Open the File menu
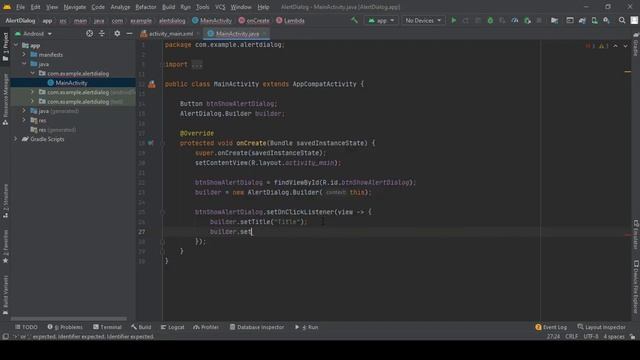Image resolution: width=640 pixels, height=360 pixels. coord(20,7)
